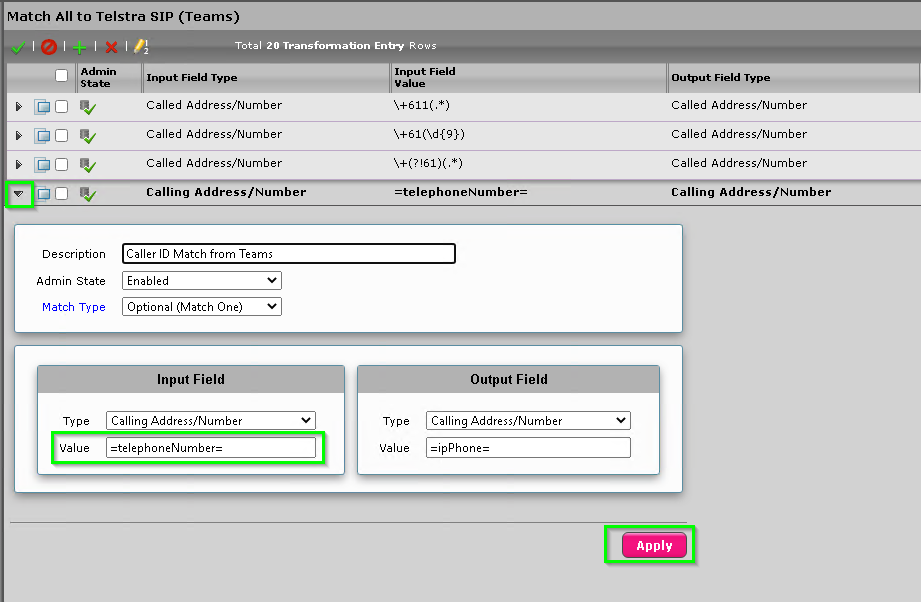921x602 pixels.
Task: Click the blue Match Type link
Action: point(73,307)
